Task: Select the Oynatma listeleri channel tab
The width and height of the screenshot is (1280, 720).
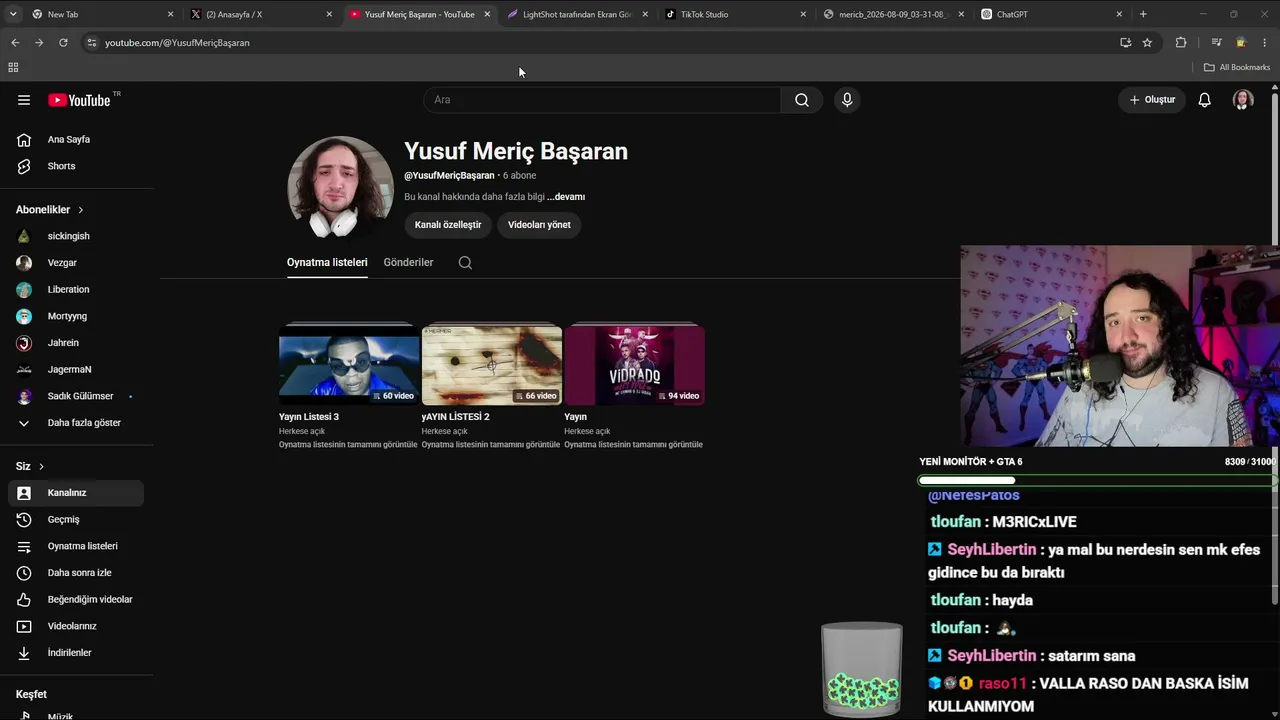Action: pos(327,262)
